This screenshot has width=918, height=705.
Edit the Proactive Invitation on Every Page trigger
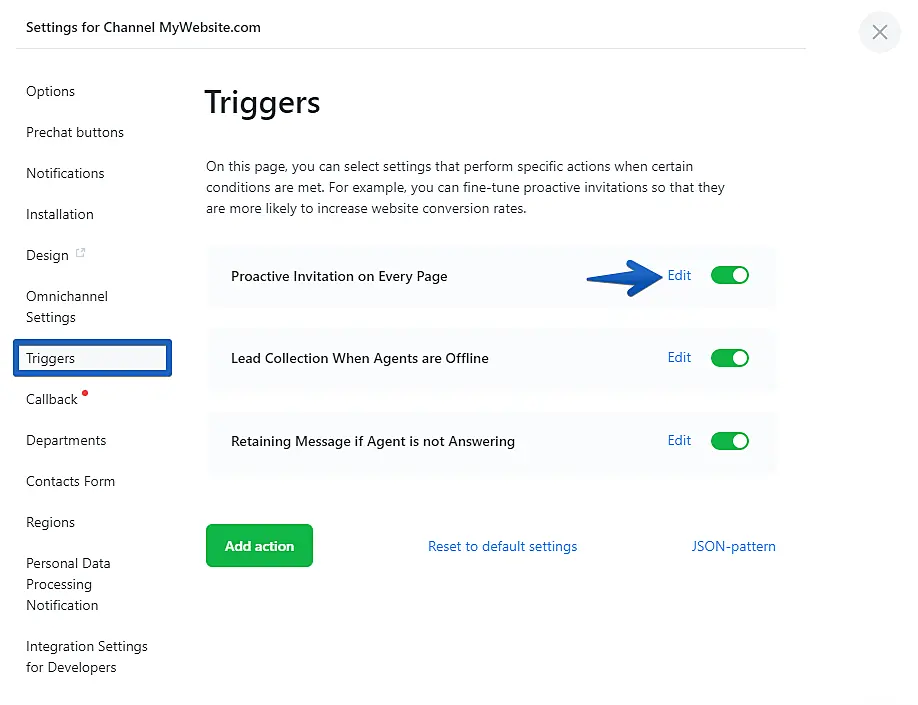(x=679, y=276)
